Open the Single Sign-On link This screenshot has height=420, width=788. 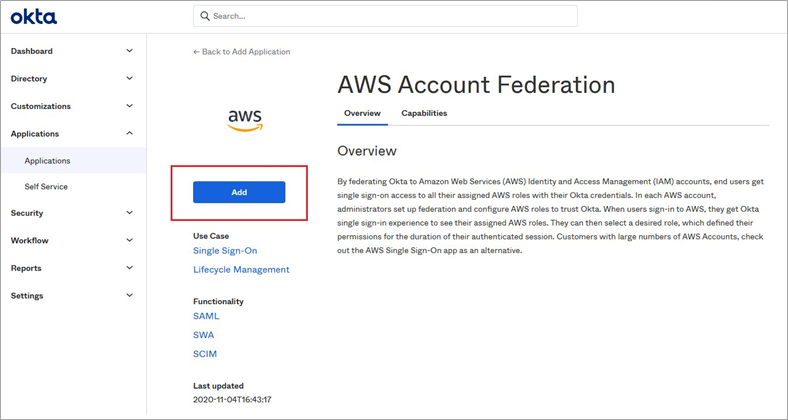(225, 250)
